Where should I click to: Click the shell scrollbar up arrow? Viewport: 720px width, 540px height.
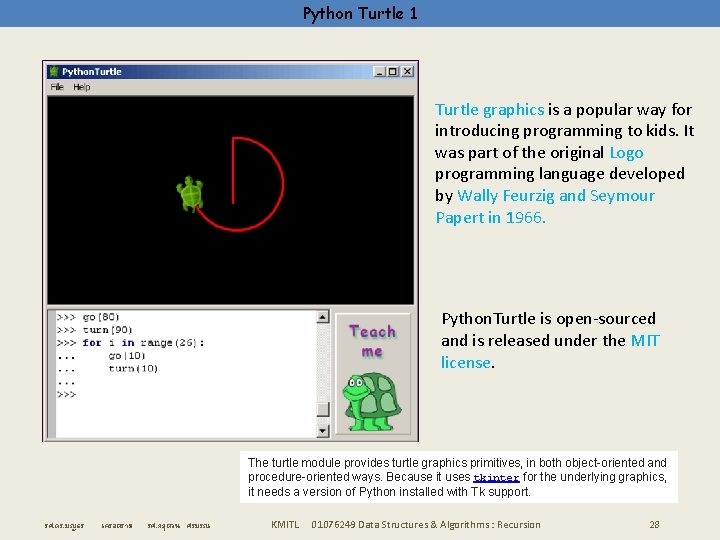pos(323,317)
